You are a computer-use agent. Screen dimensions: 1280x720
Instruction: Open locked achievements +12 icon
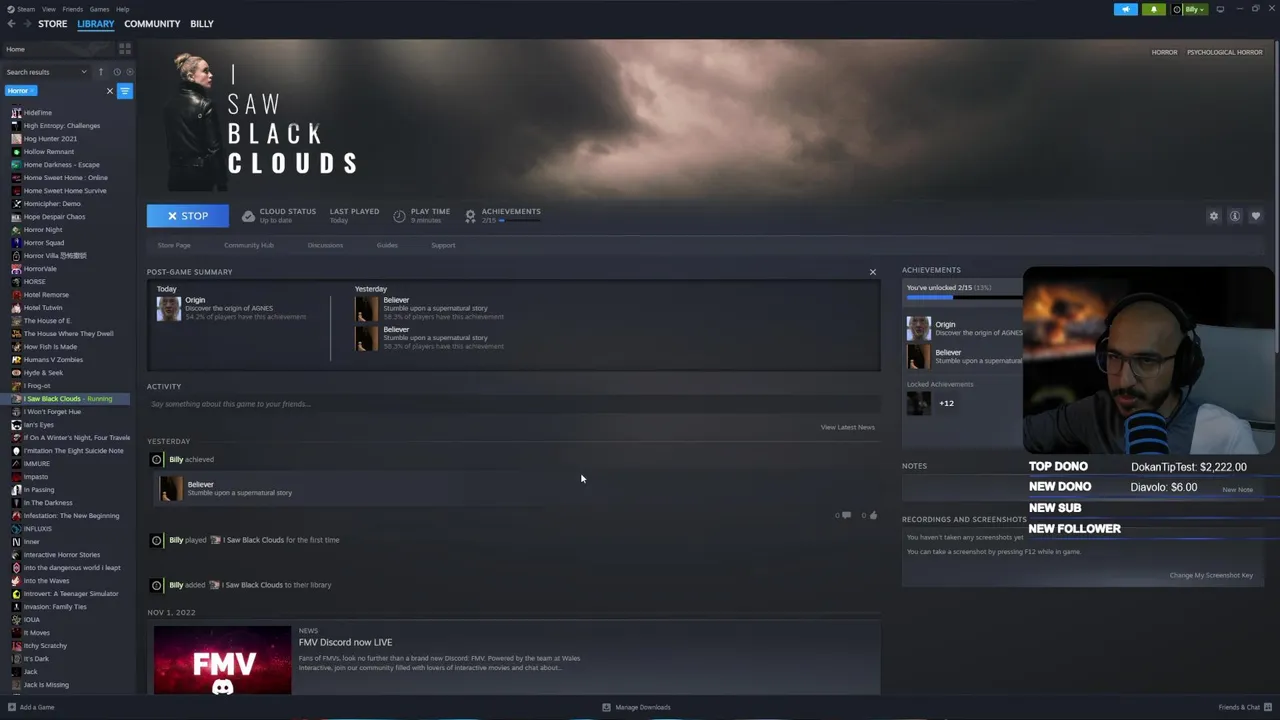pyautogui.click(x=918, y=403)
